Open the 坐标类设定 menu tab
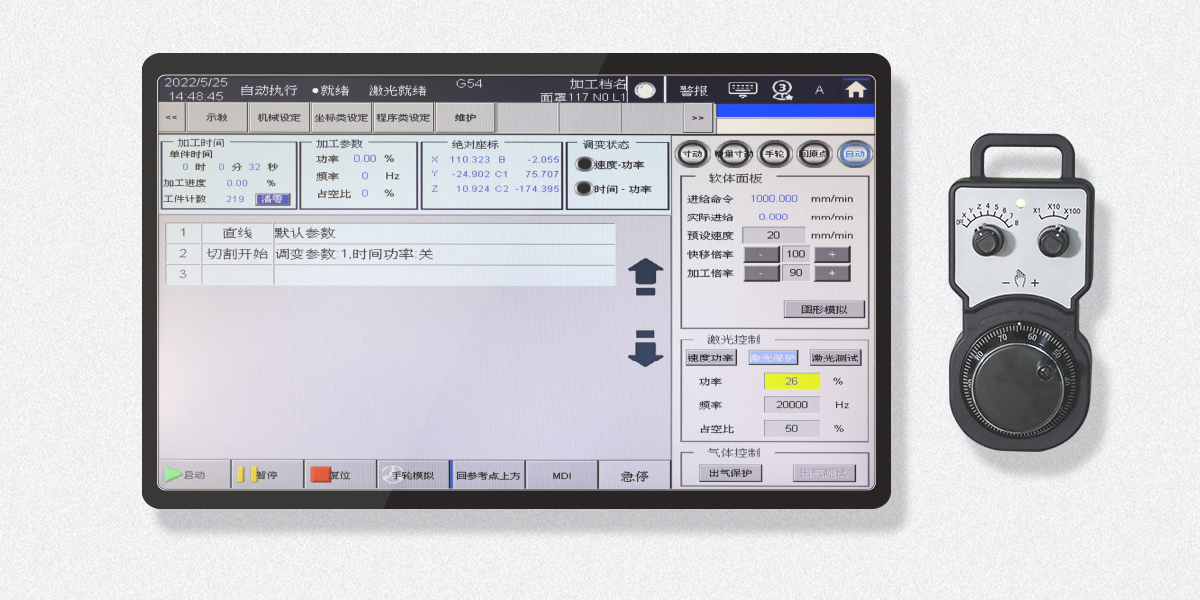The image size is (1200, 600). [340, 117]
